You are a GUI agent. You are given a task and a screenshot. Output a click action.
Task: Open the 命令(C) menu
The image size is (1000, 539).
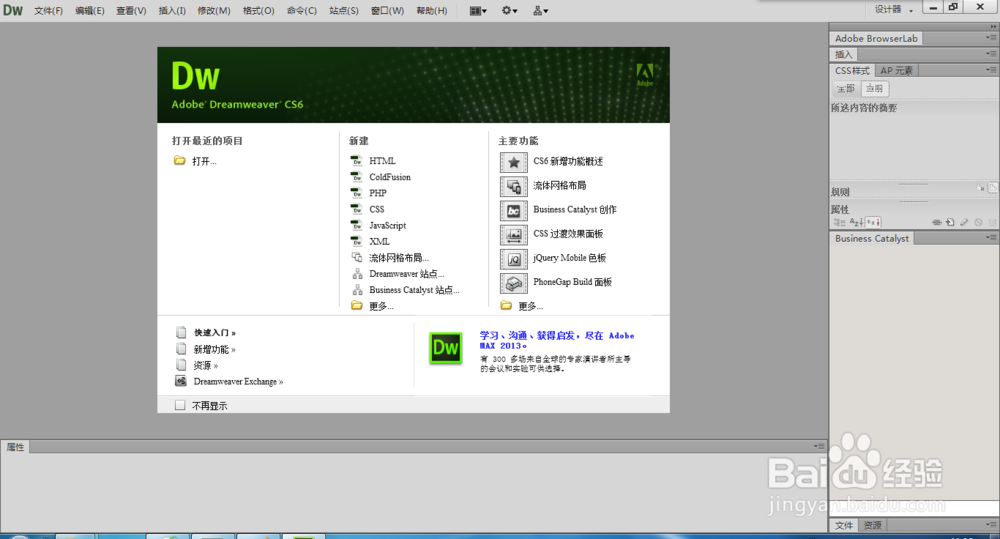tap(302, 11)
